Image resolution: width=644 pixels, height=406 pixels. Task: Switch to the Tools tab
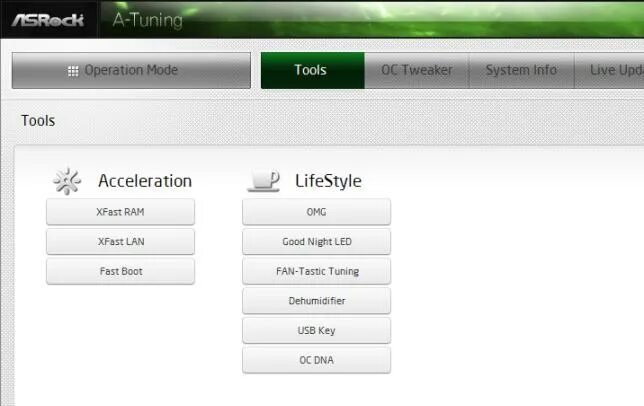(313, 70)
